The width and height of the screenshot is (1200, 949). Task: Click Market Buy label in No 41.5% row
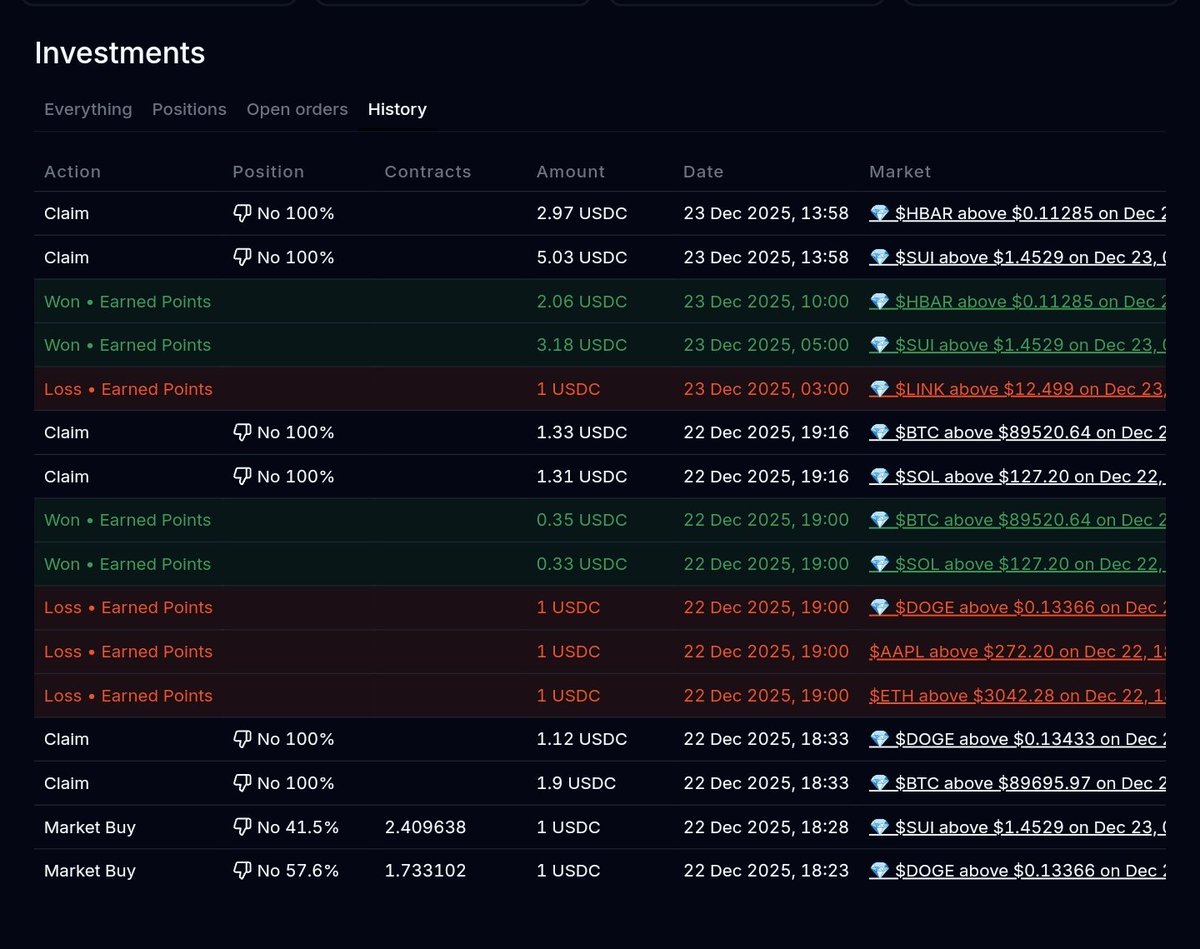point(90,827)
